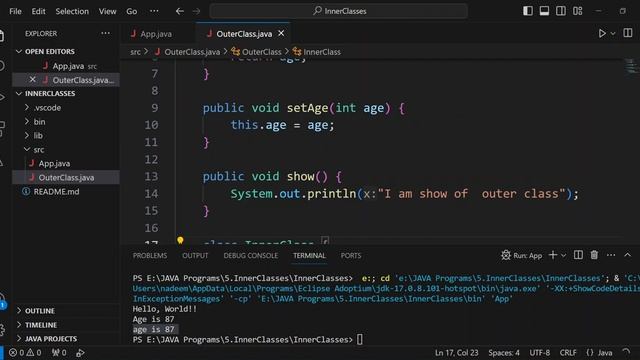Switch to the Ports panel tab

click(x=351, y=256)
